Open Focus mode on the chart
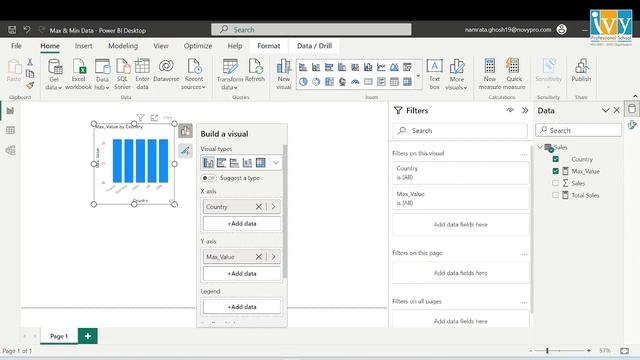 click(154, 118)
